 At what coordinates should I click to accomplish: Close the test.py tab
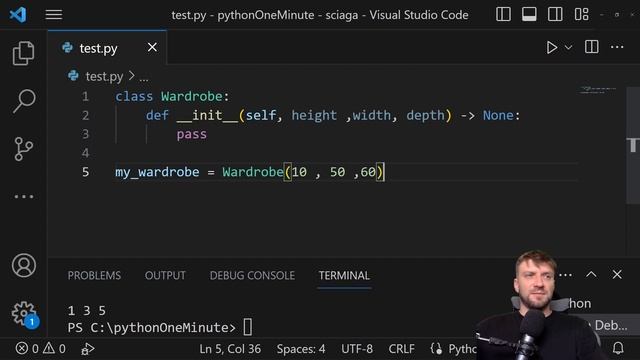(152, 47)
